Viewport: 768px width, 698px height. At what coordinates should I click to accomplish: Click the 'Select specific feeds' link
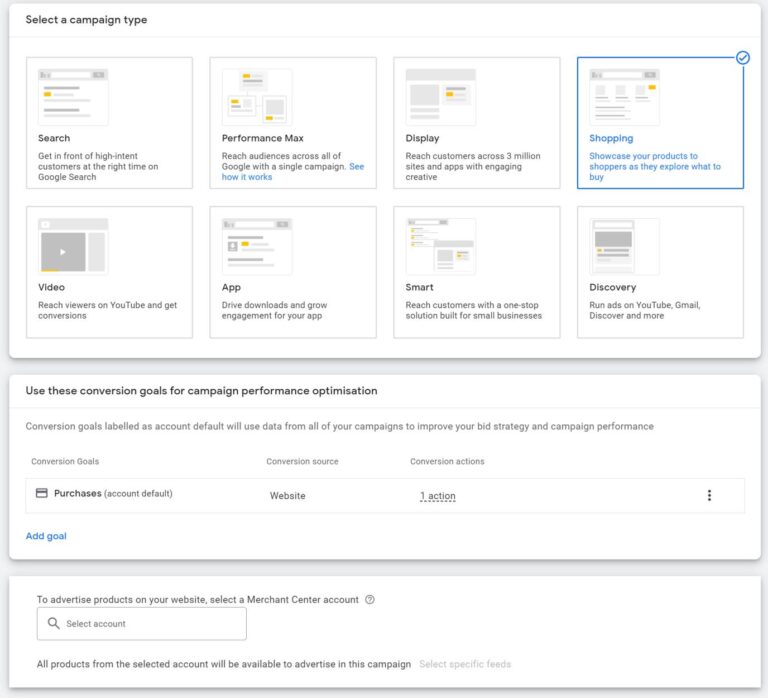pyautogui.click(x=465, y=664)
